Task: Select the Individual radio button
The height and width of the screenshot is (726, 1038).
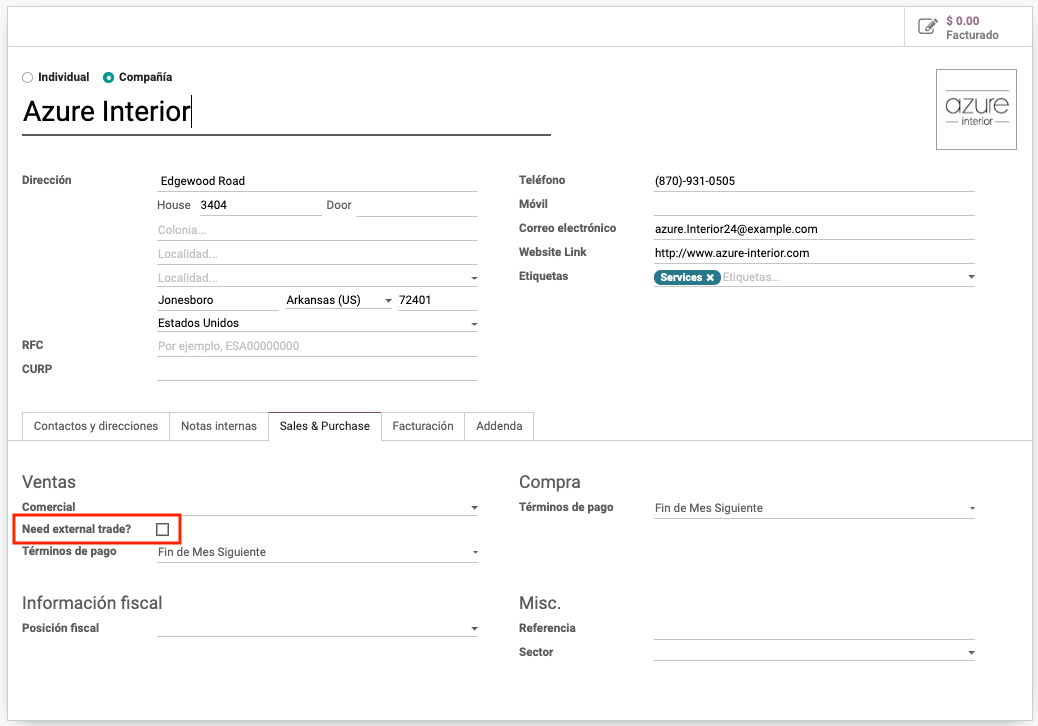Action: [x=27, y=77]
